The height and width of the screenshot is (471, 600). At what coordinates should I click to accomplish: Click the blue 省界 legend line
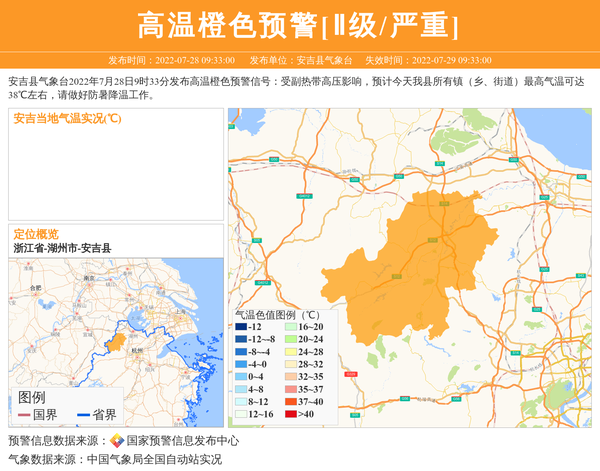tap(83, 414)
